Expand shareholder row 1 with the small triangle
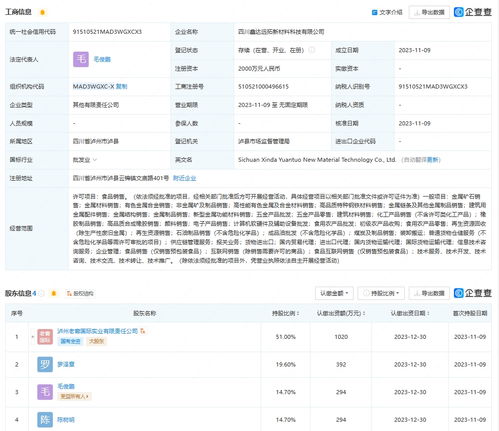 [x=33, y=337]
